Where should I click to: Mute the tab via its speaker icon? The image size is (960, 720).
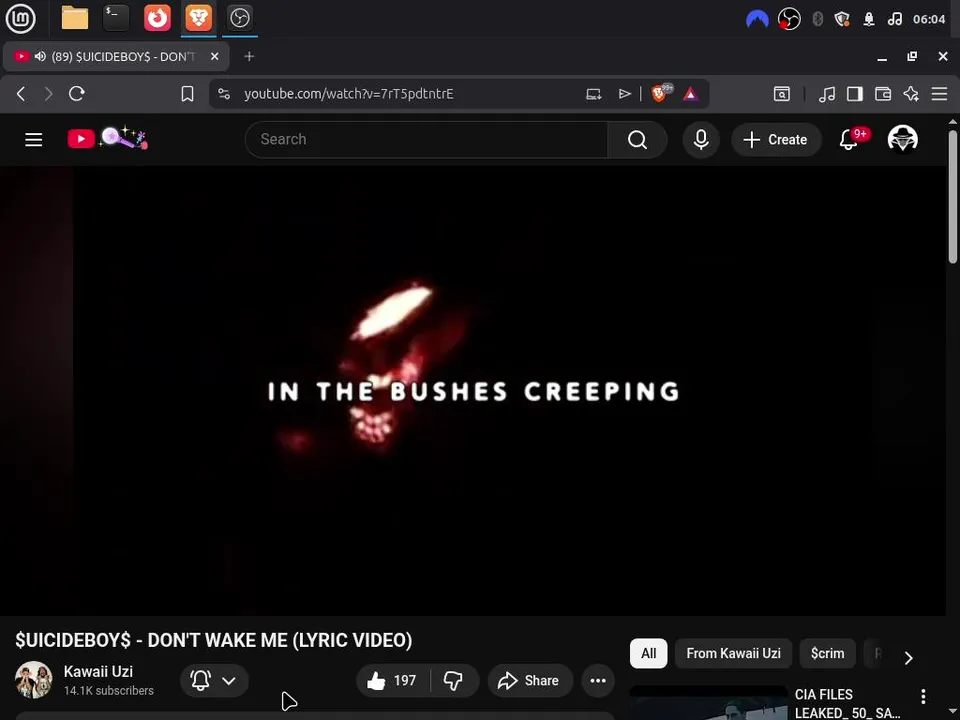tap(40, 56)
